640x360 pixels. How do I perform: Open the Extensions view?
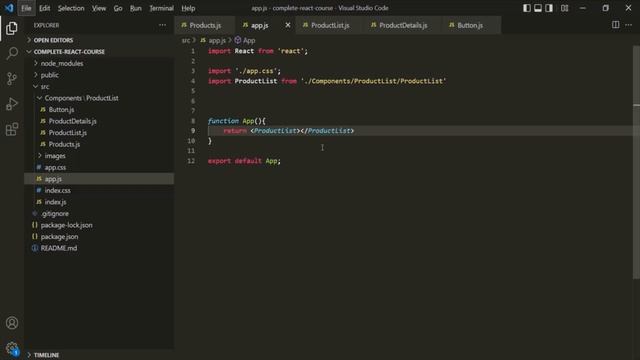click(12, 129)
